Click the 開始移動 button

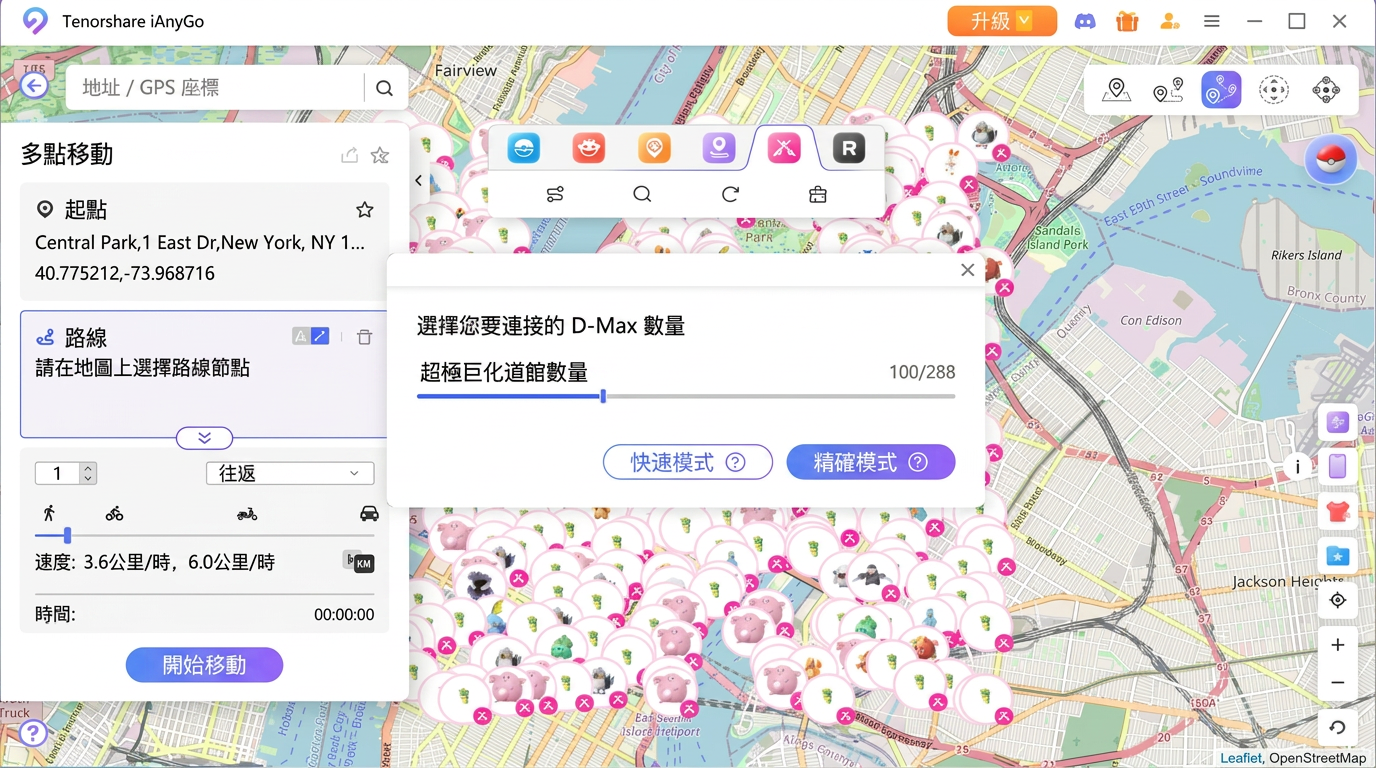[204, 665]
